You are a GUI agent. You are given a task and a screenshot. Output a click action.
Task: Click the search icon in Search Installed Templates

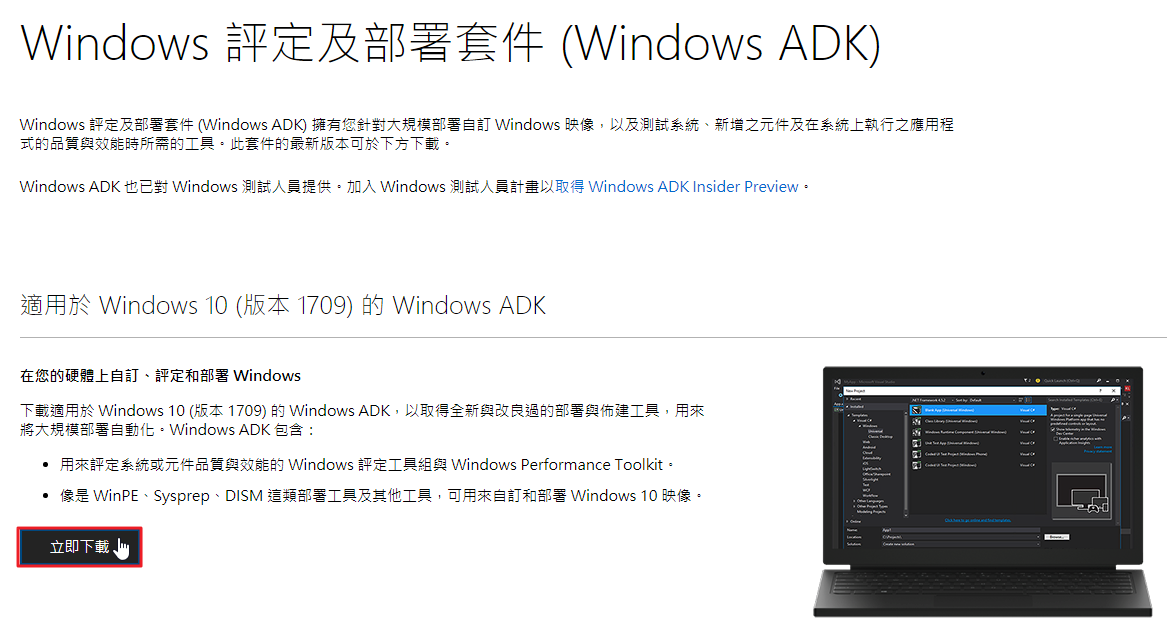tap(1113, 400)
